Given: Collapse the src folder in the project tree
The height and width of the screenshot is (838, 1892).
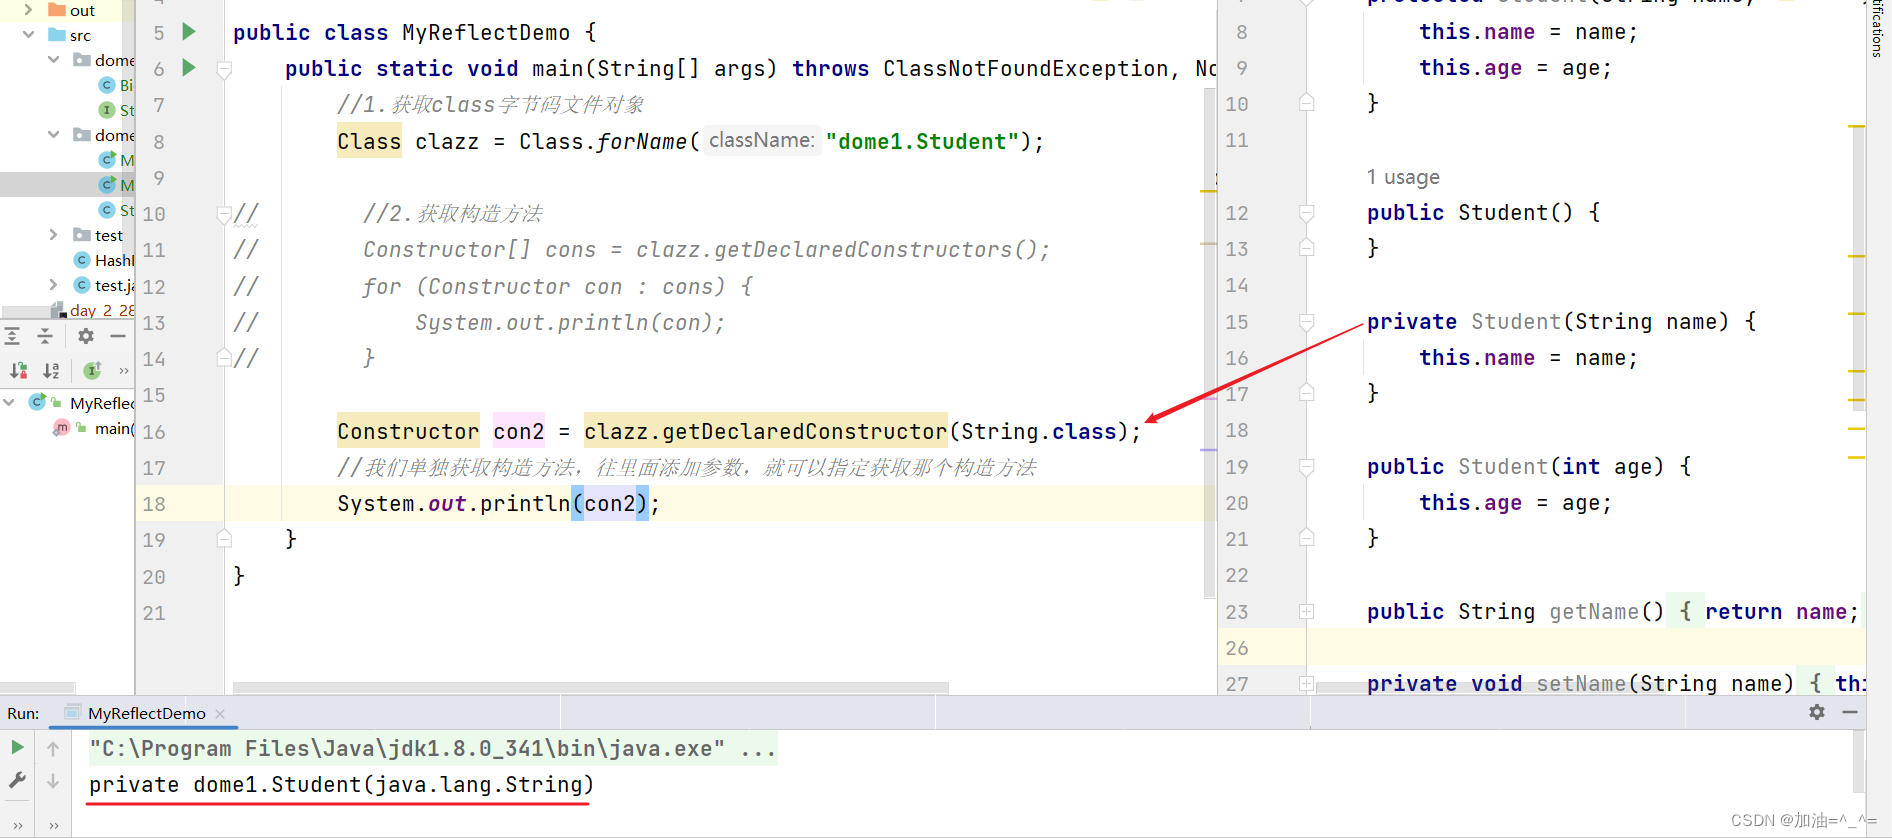Looking at the screenshot, I should [x=28, y=35].
